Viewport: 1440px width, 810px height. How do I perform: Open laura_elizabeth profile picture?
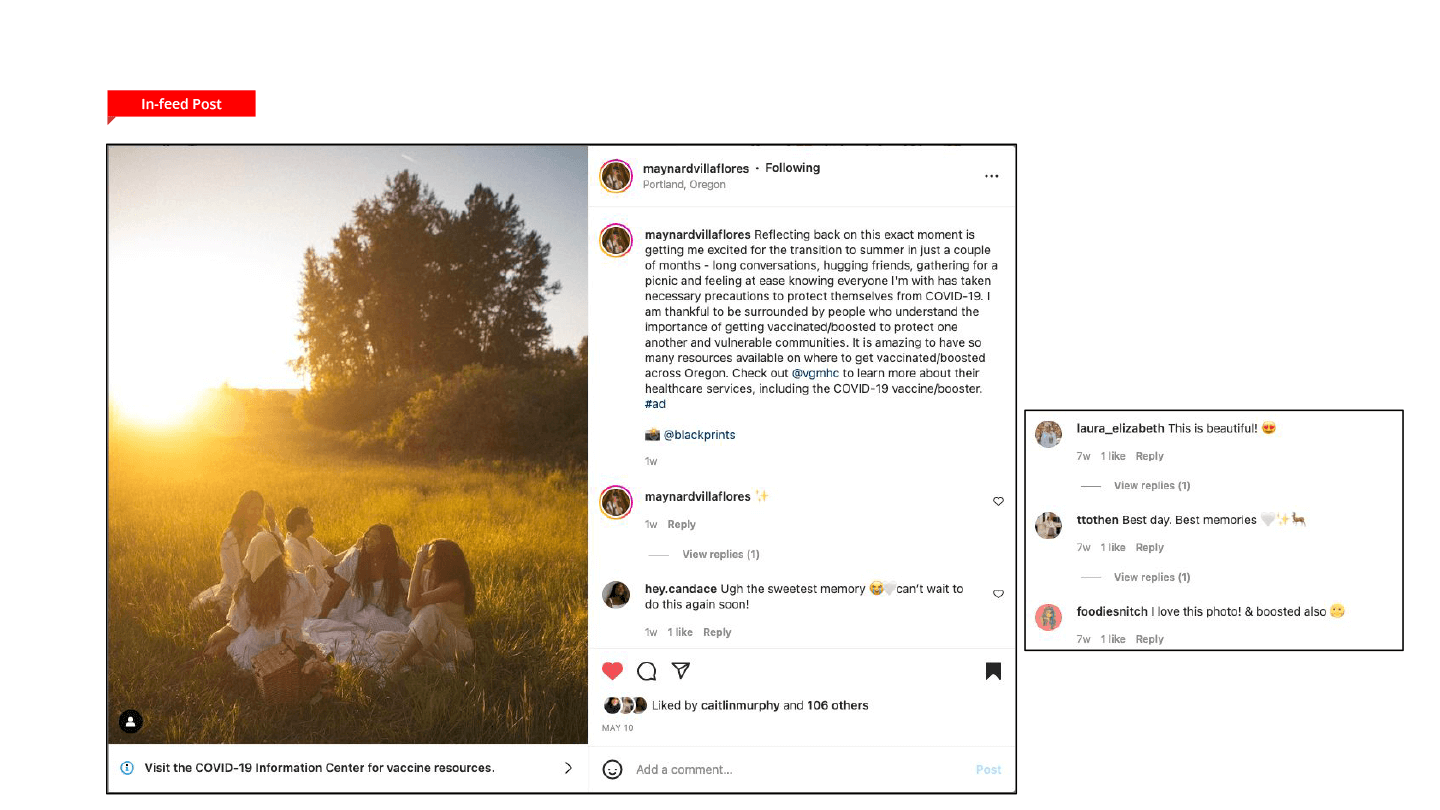coord(1048,435)
